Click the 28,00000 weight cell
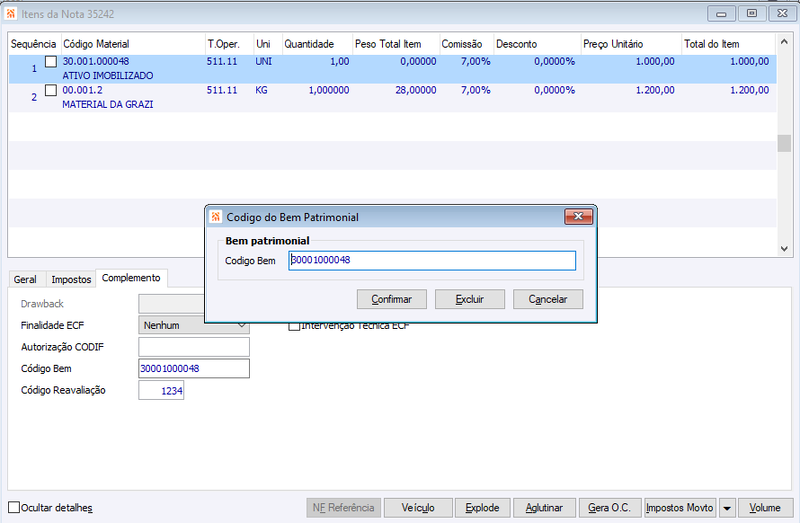 point(415,90)
